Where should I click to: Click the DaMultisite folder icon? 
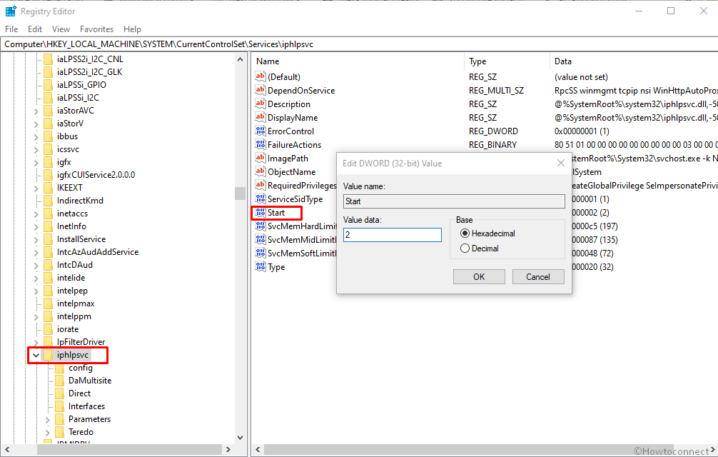[x=59, y=381]
